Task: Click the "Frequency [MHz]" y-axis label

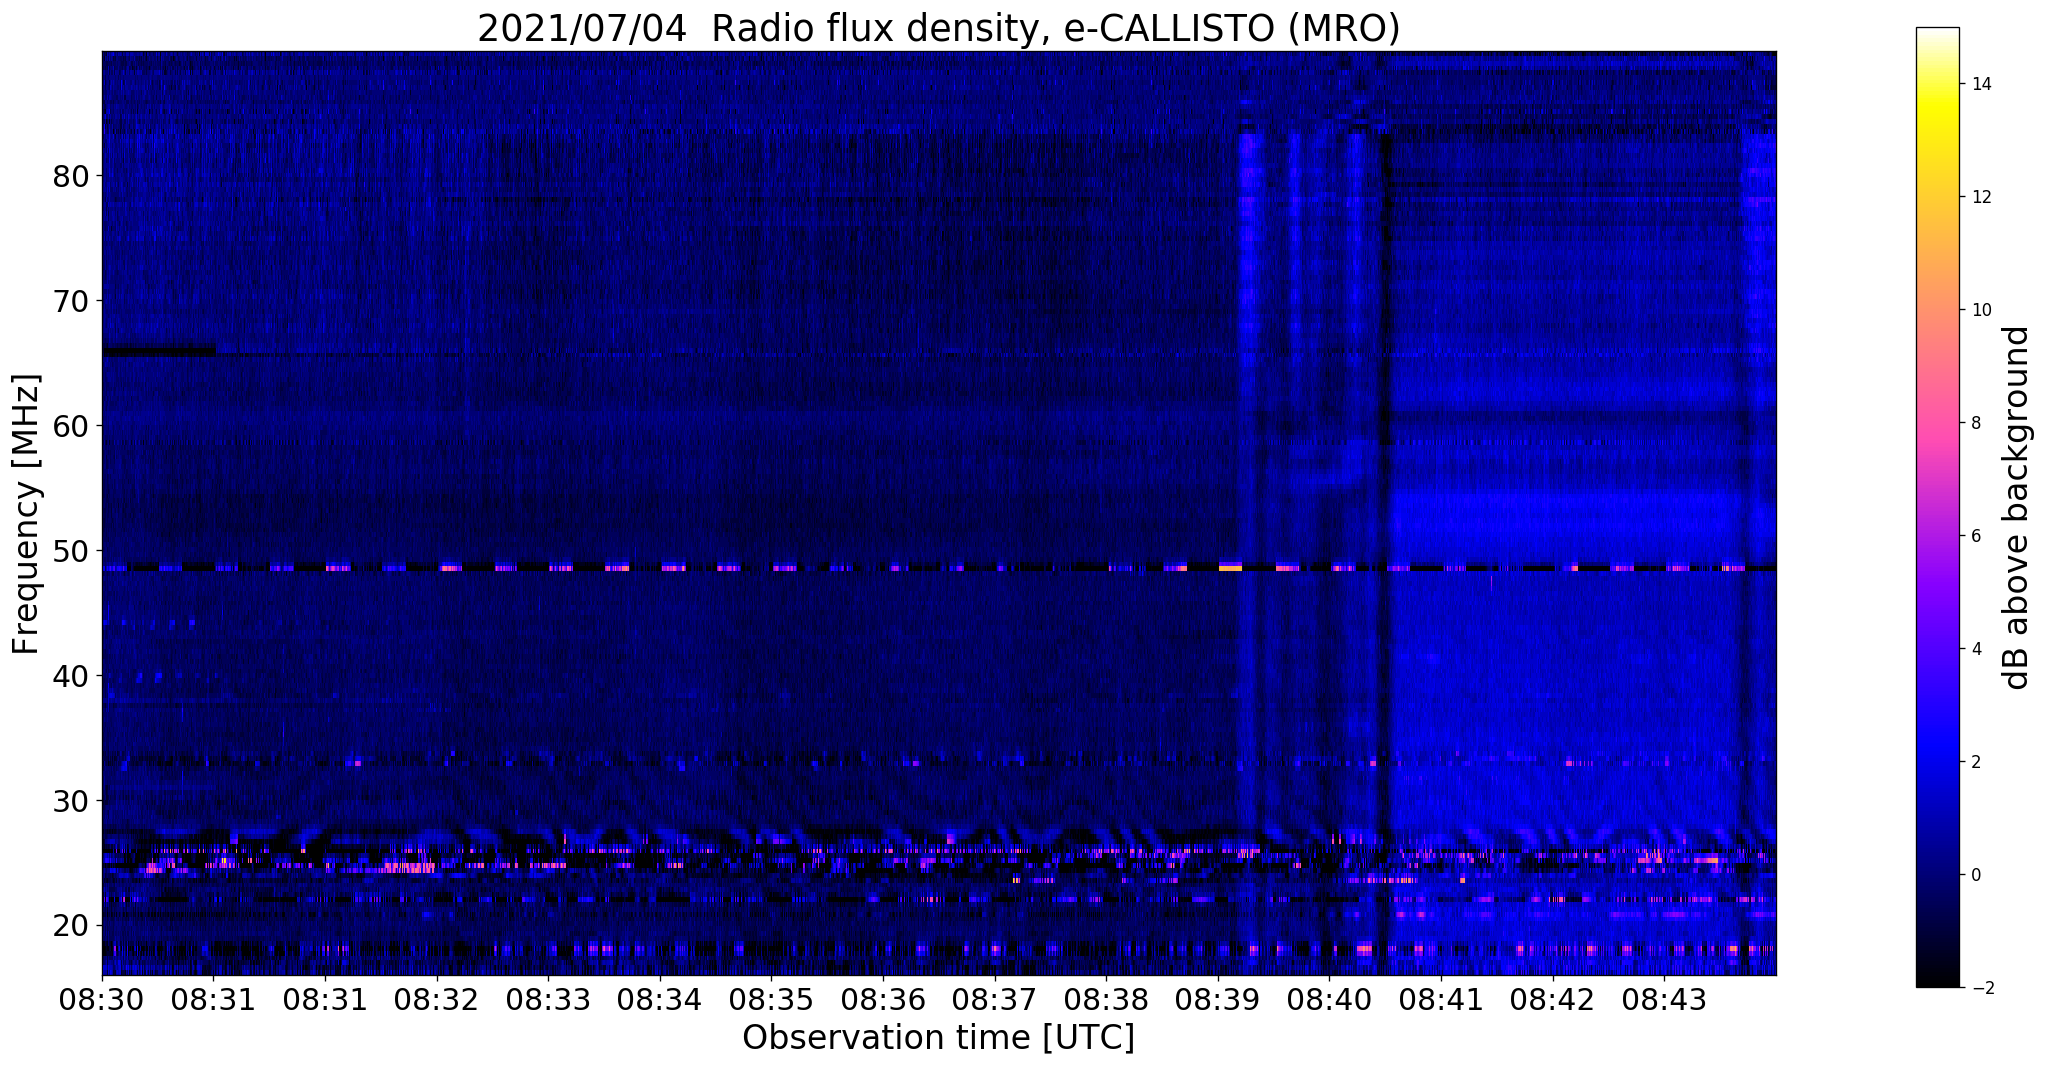Action: [27, 514]
